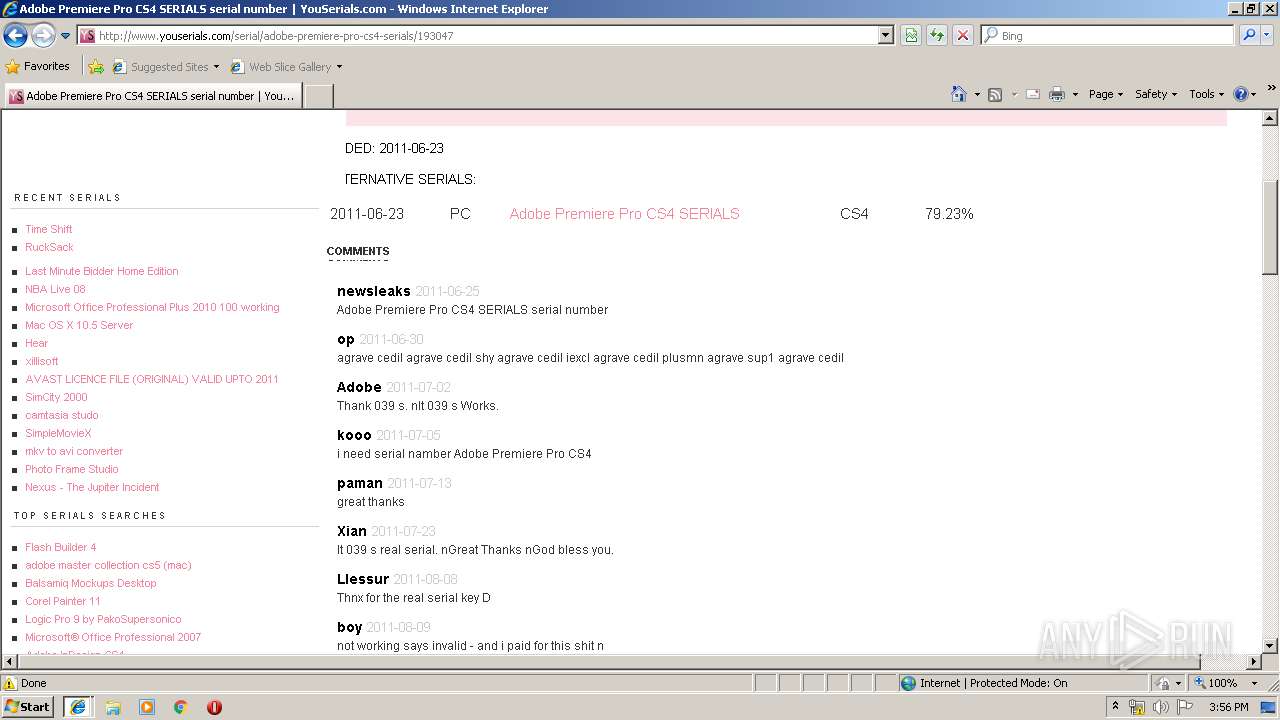
Task: Open a new blank tab
Action: tap(318, 96)
